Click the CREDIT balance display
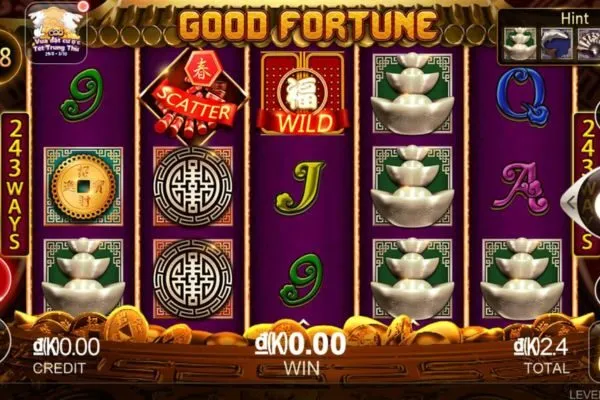This screenshot has width=600, height=400. (x=66, y=356)
